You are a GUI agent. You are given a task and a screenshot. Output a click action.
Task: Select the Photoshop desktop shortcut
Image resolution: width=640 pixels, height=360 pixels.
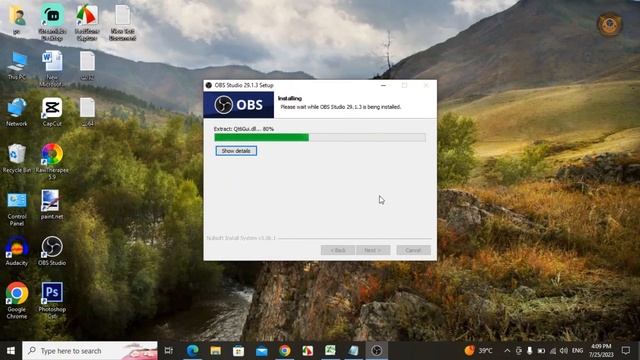tap(52, 300)
